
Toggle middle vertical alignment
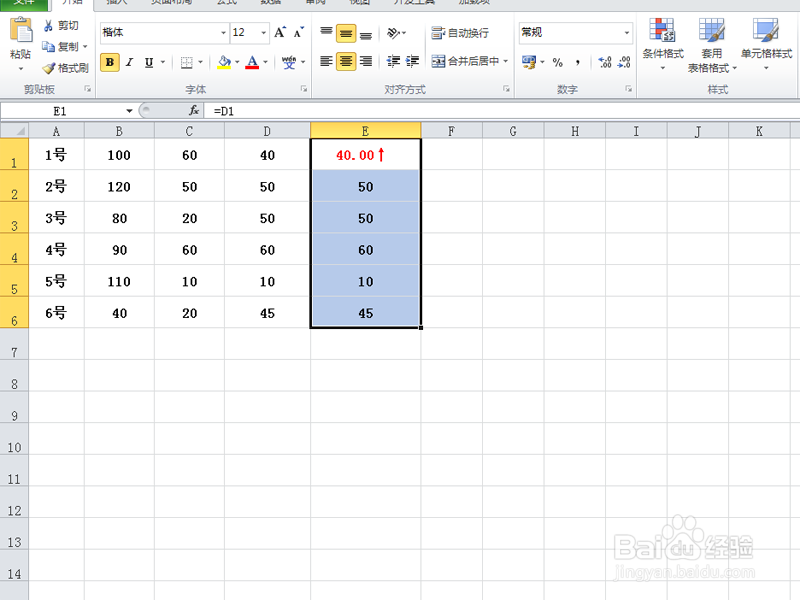pyautogui.click(x=346, y=34)
